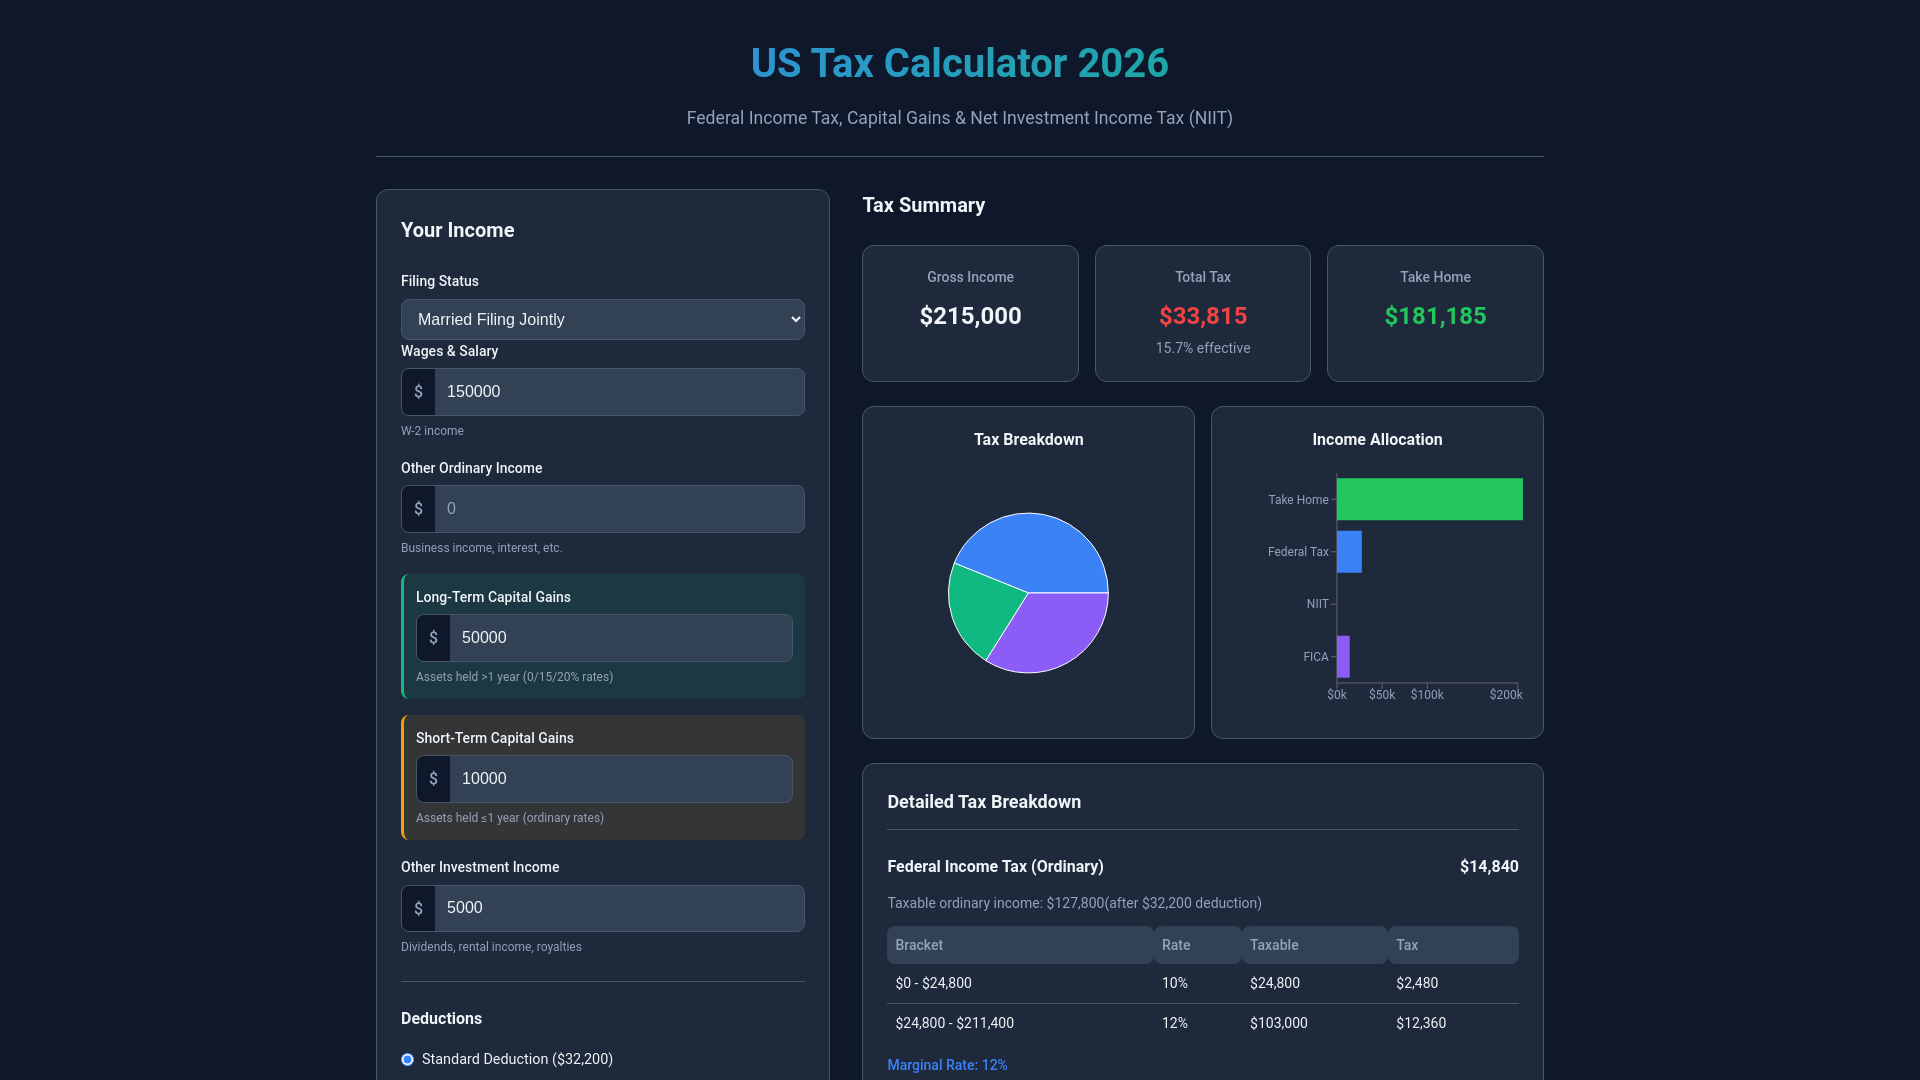1920x1080 pixels.
Task: Click the Gross Income summary card
Action: pyautogui.click(x=970, y=313)
